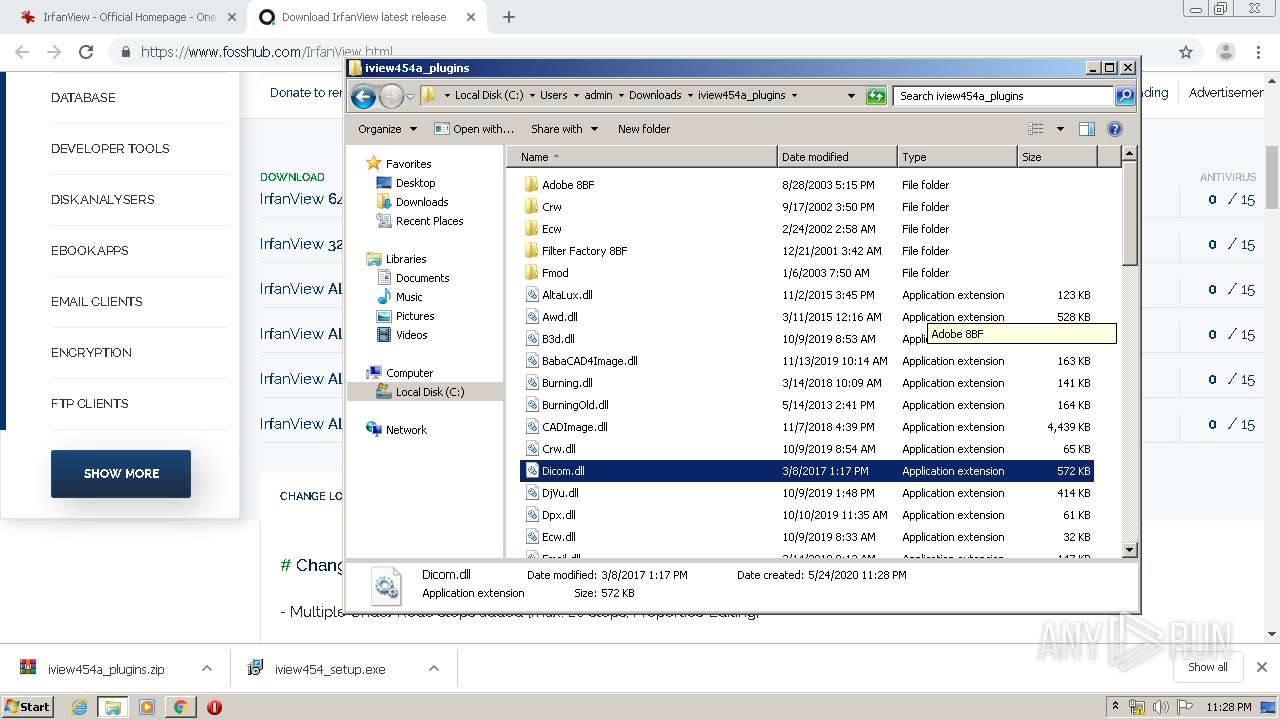
Task: Select Network in the navigation pane
Action: click(396, 430)
